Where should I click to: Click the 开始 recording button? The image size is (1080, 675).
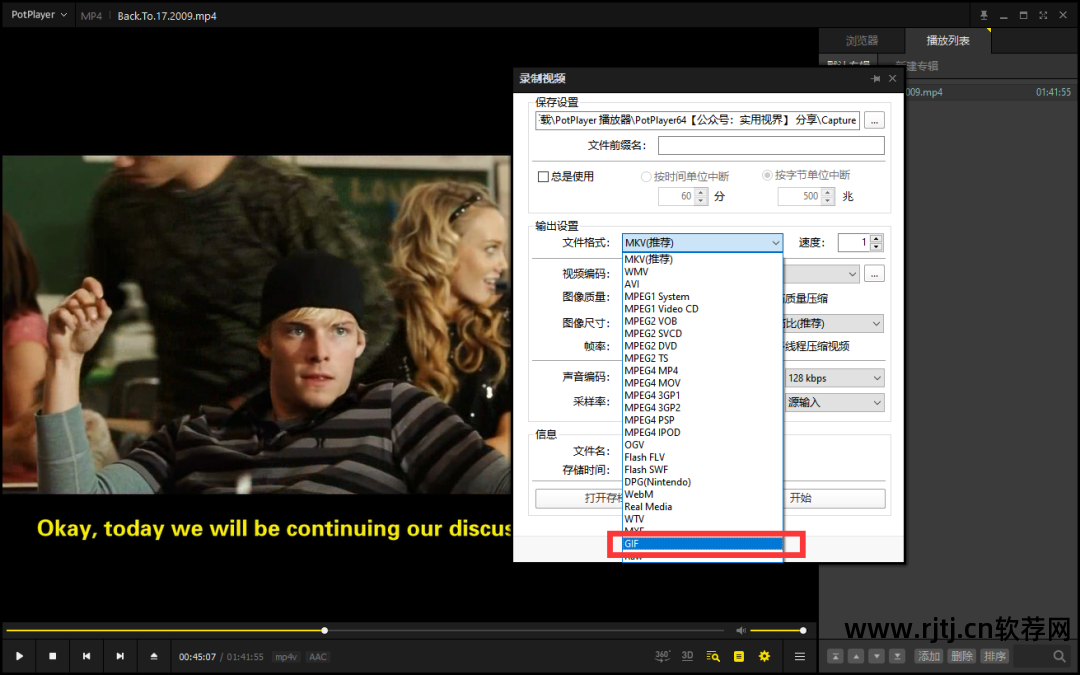point(835,499)
